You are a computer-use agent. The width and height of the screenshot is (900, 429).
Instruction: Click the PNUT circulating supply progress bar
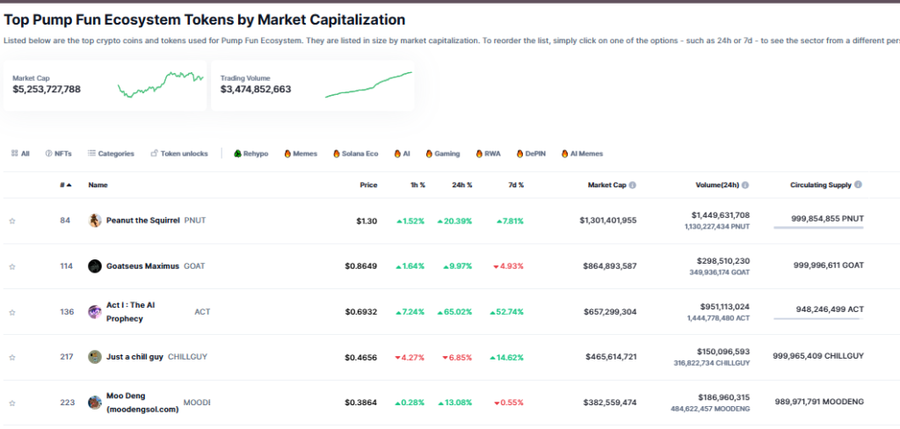tap(818, 229)
